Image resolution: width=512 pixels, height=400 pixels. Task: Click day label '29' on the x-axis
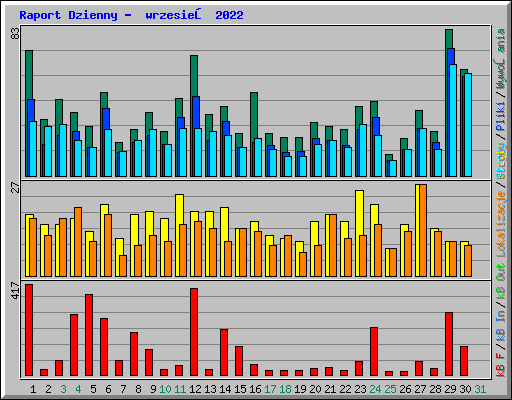[x=450, y=389]
